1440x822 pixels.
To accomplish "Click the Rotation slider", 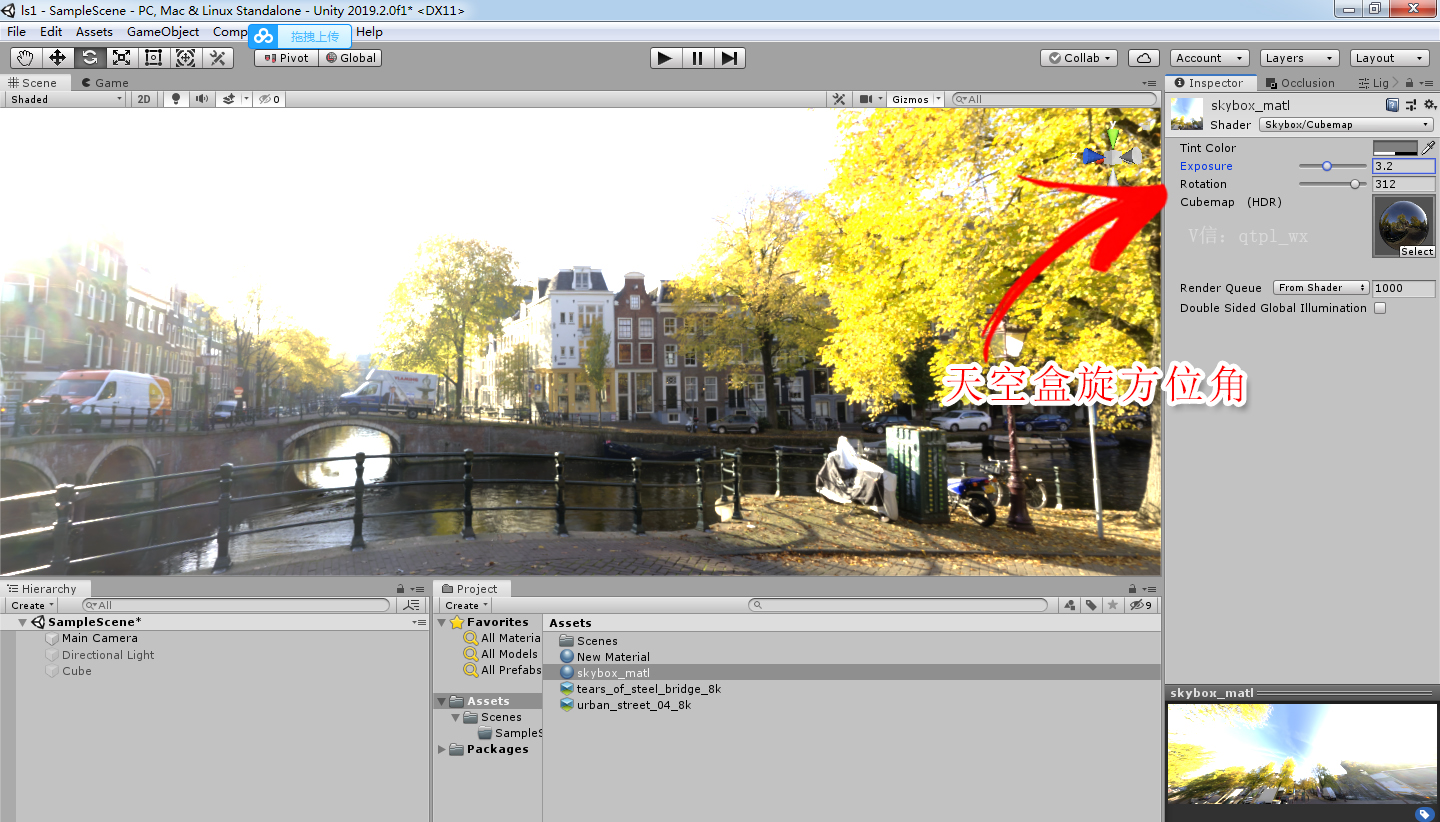I will coord(1332,184).
